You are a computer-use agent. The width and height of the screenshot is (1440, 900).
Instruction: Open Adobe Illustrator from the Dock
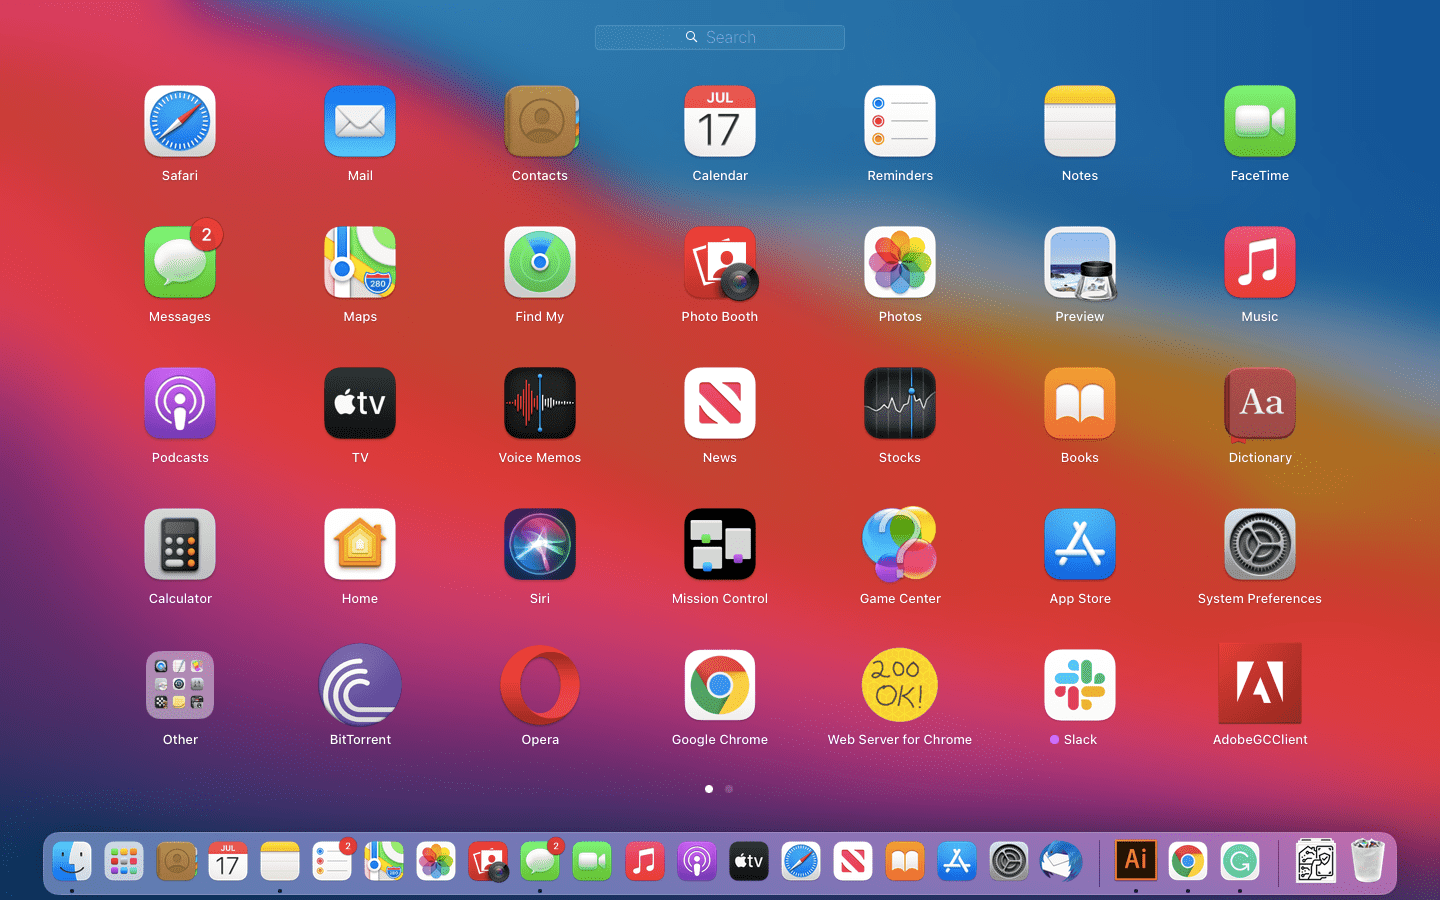[x=1136, y=860]
